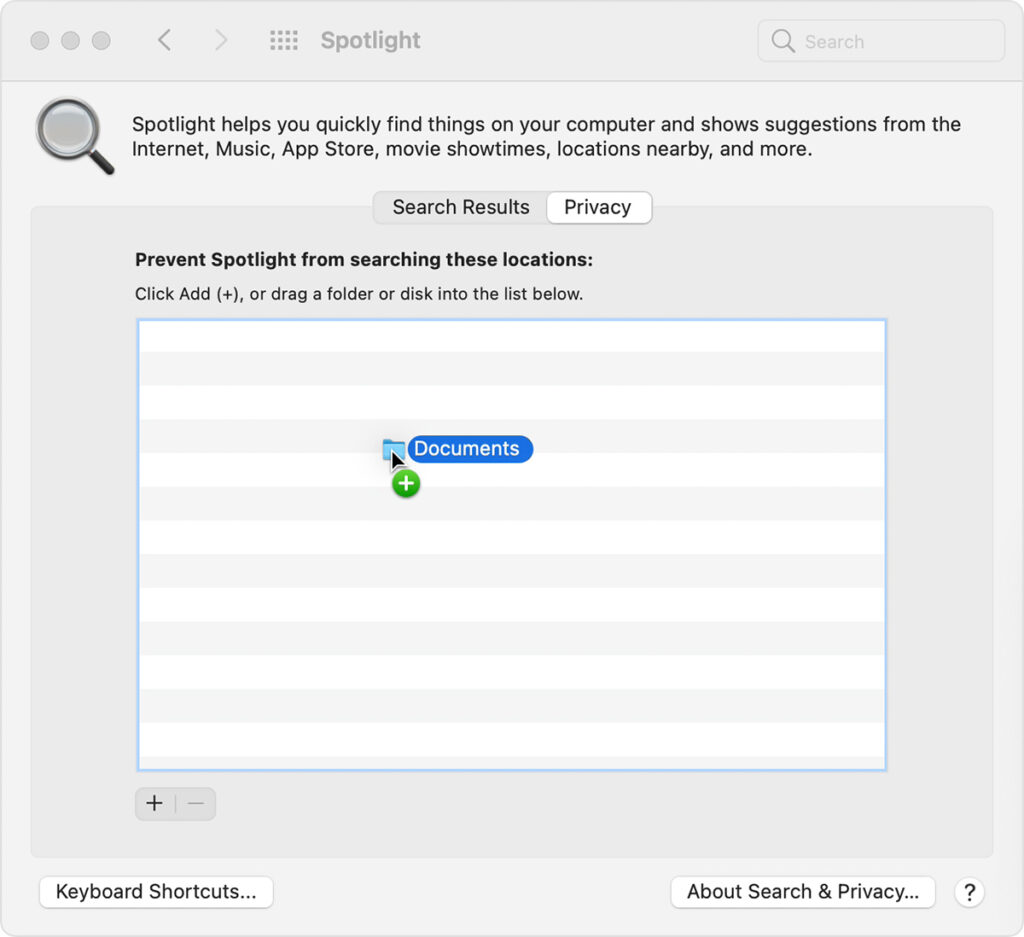
Task: Click the green plus badge on the dragged folder
Action: 406,484
